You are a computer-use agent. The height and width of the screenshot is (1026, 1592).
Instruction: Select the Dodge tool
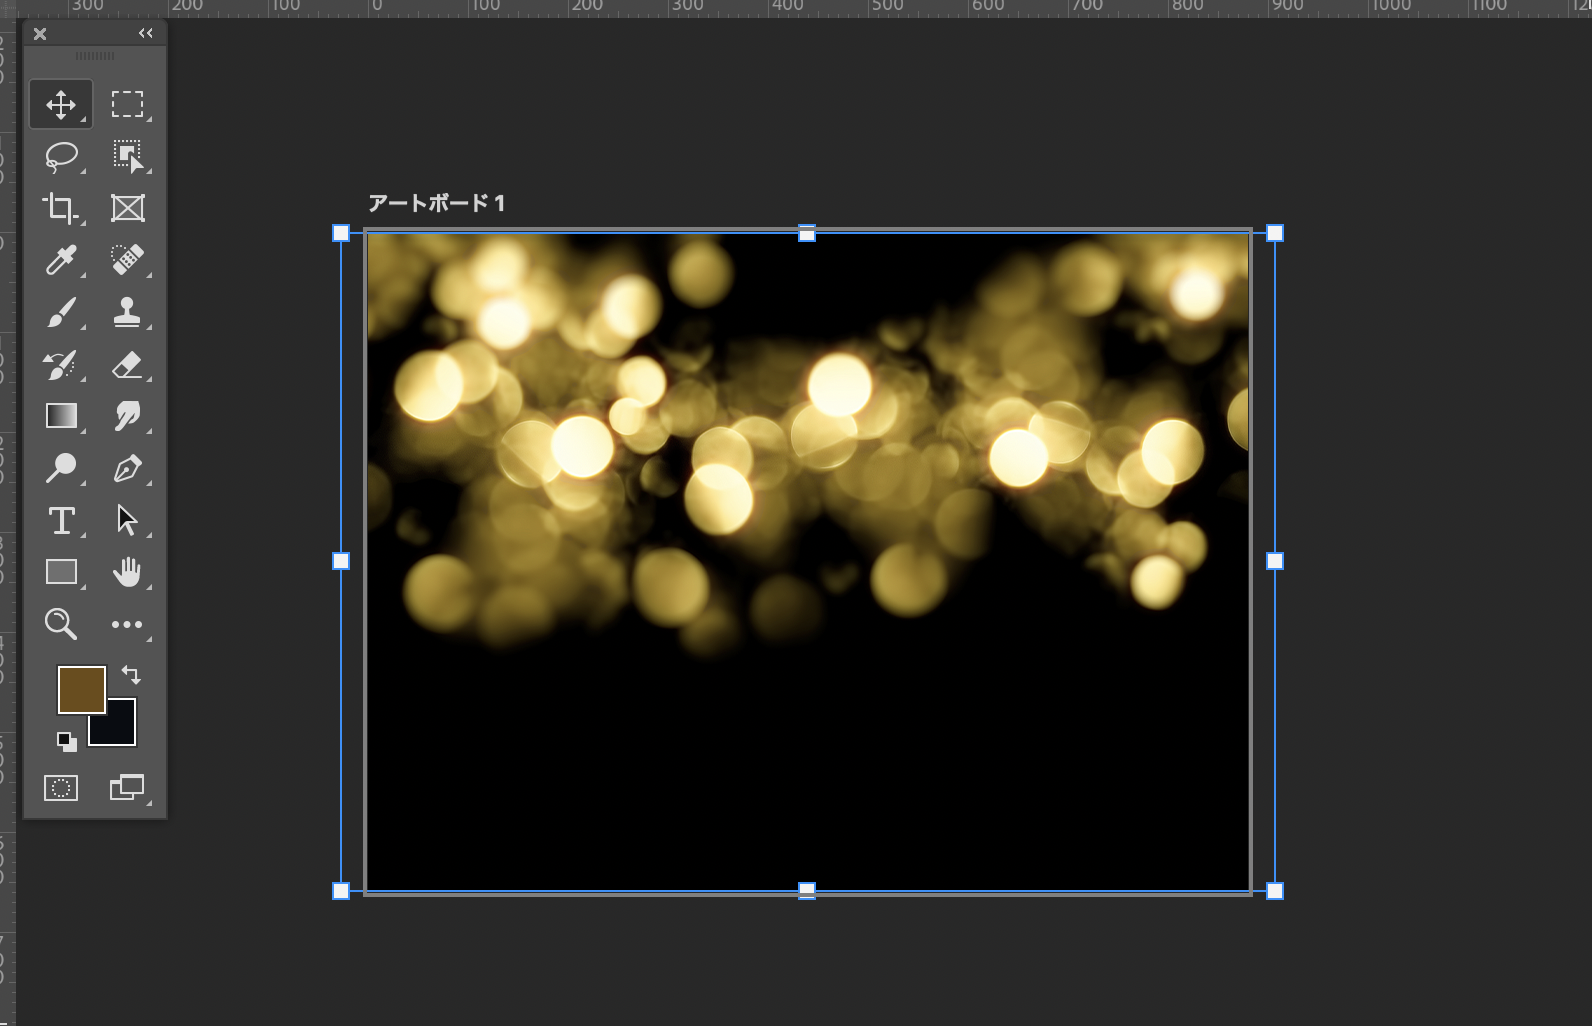(61, 468)
